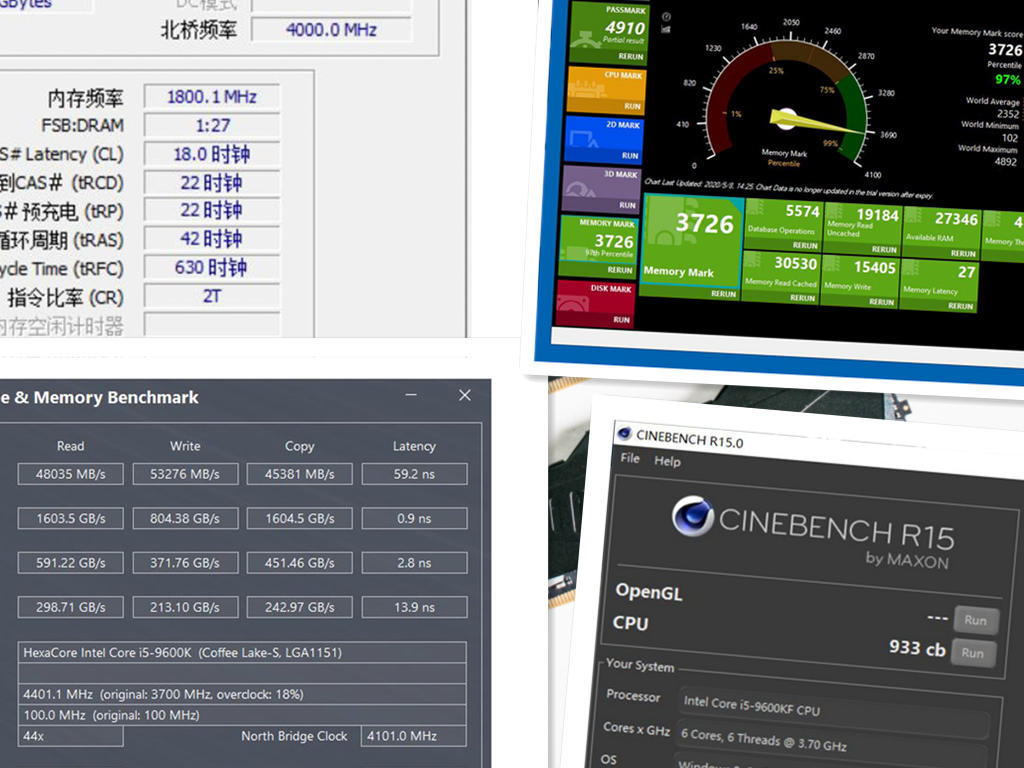Rerun the Available RAM test
The image size is (1024, 768).
coord(963,253)
